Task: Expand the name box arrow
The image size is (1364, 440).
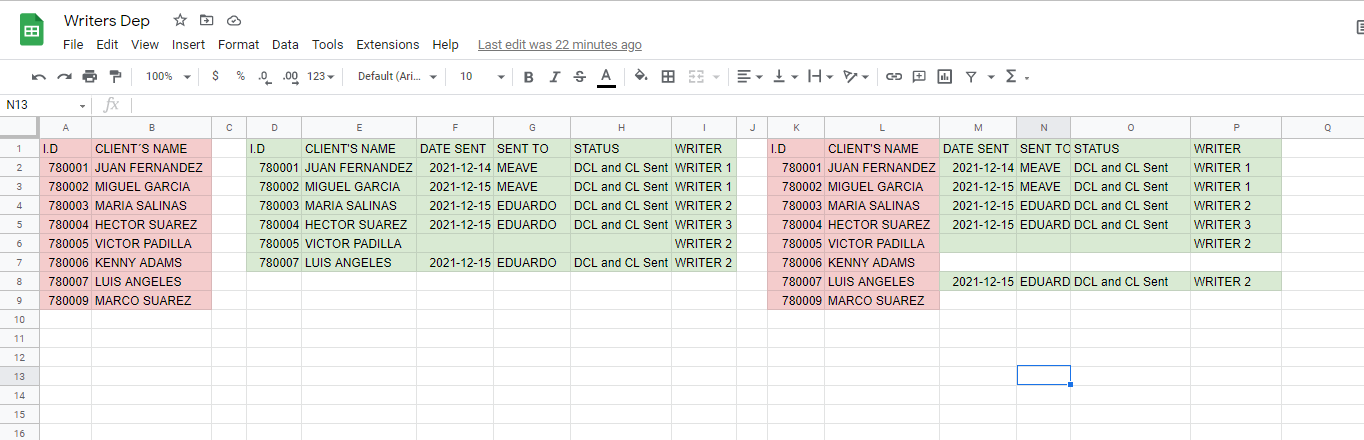Action: pyautogui.click(x=83, y=105)
